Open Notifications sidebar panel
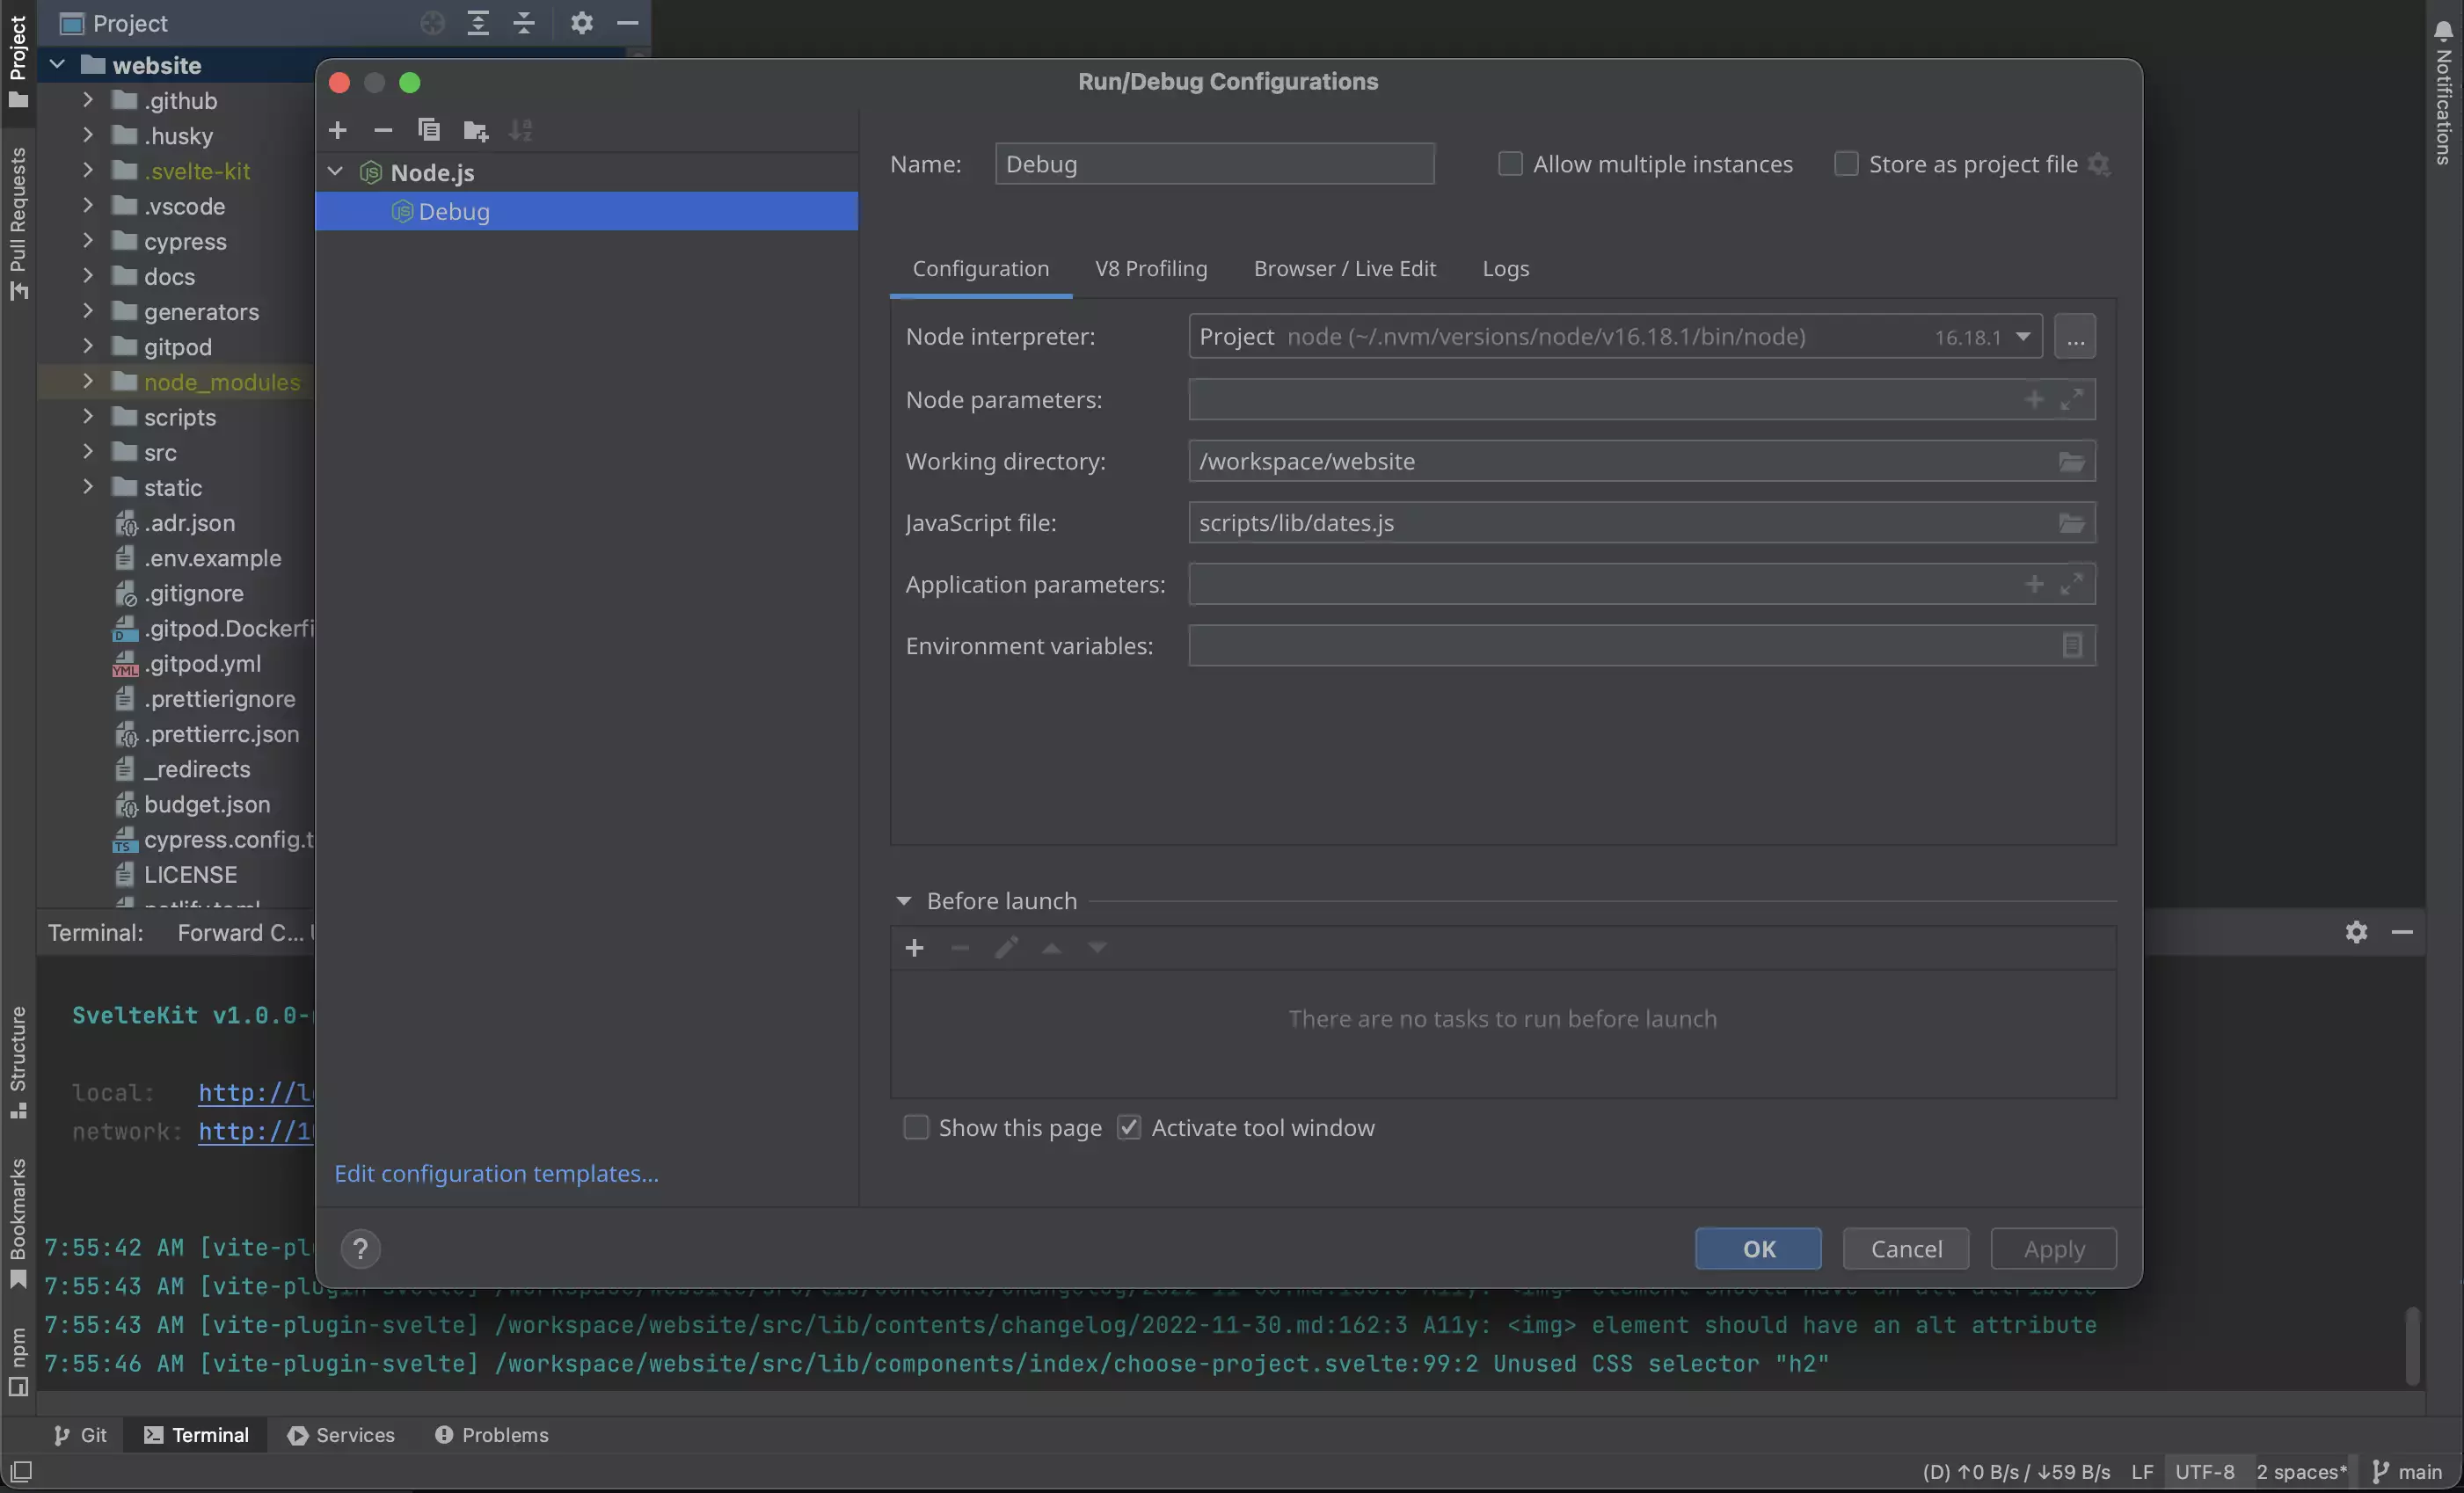Screen dimensions: 2464x1493 2443,92
